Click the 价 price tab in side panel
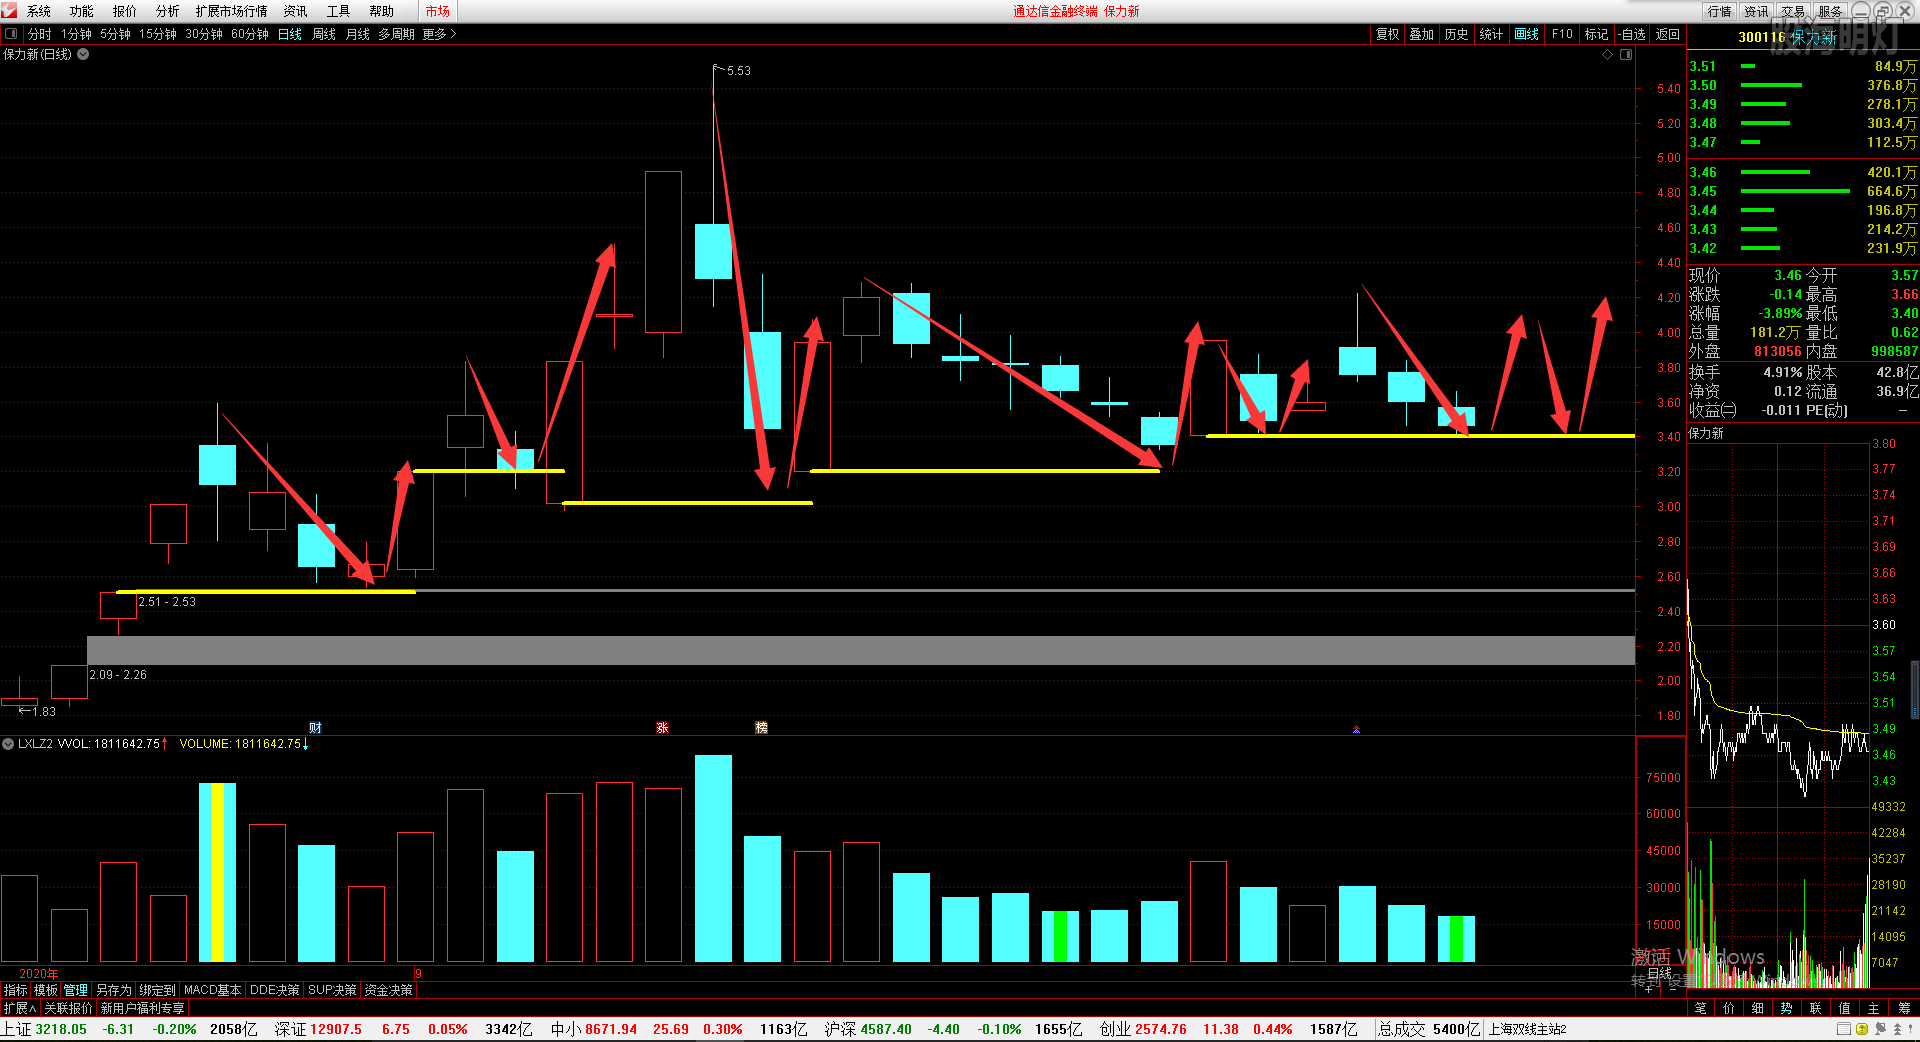Screen dimensions: 1920x1042 (1730, 1008)
